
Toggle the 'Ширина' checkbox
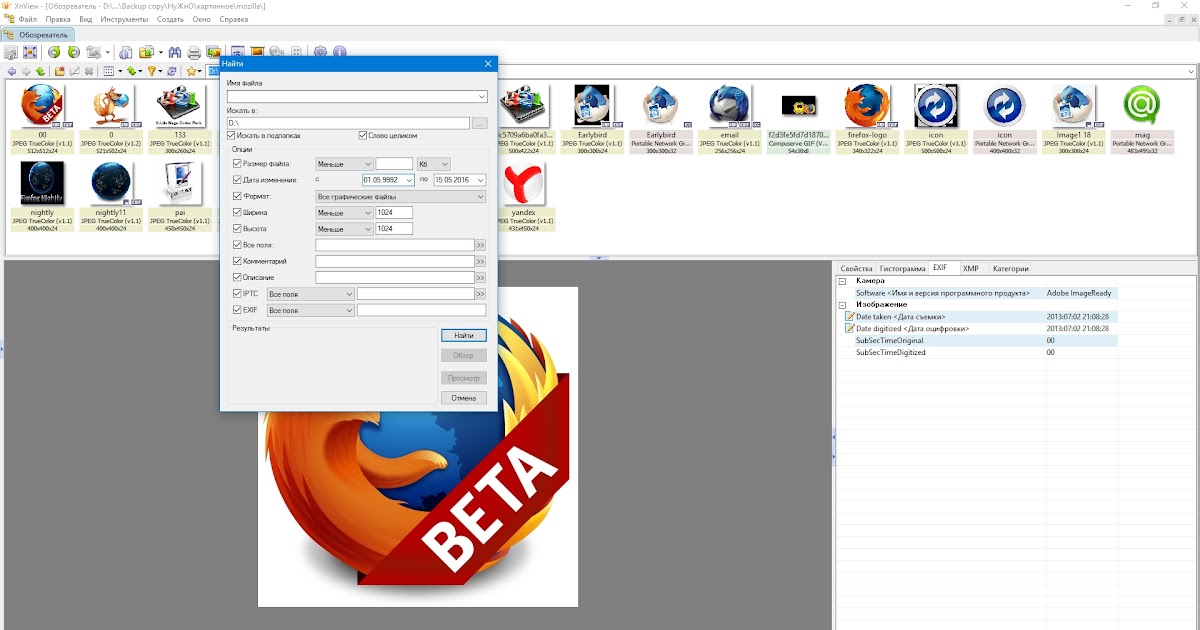(x=237, y=212)
